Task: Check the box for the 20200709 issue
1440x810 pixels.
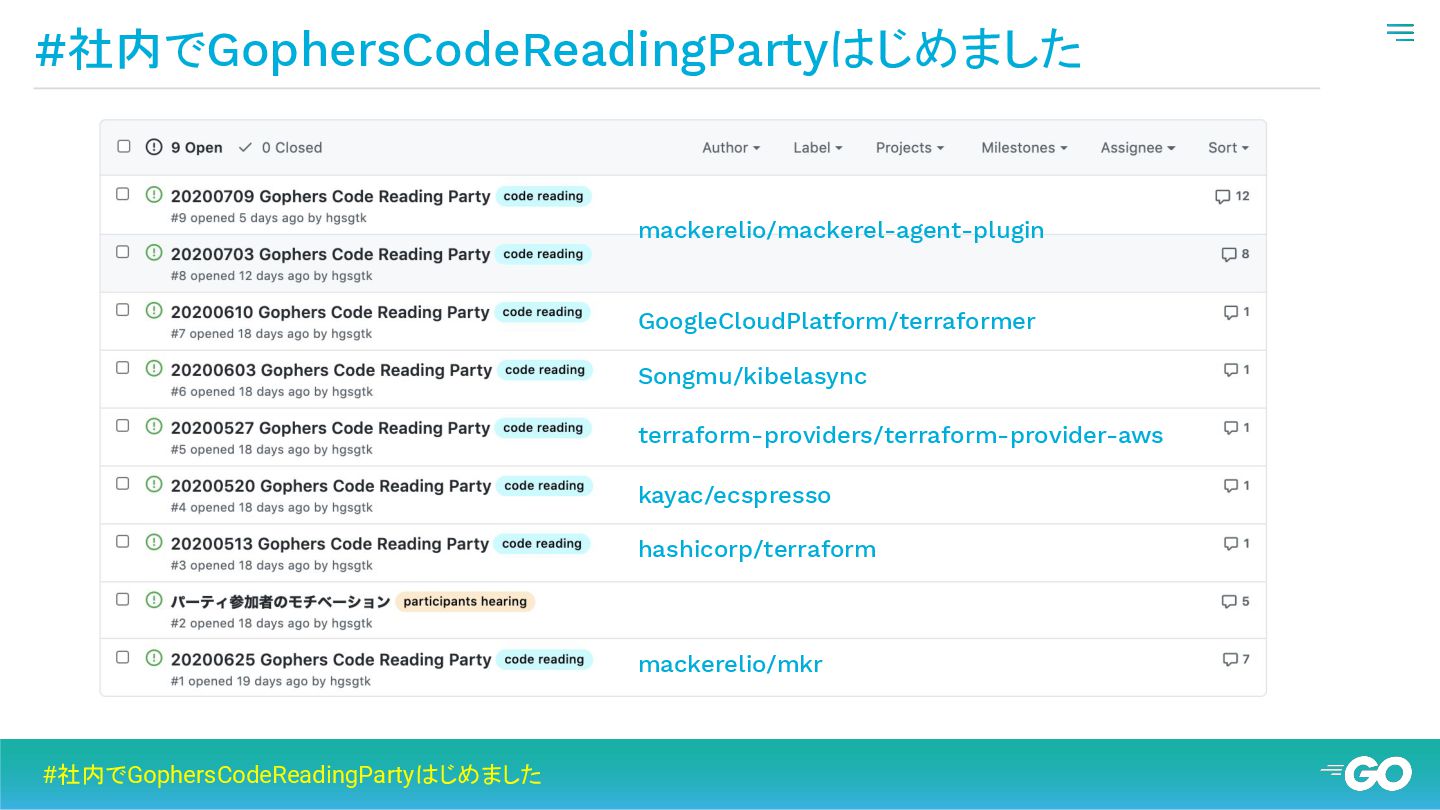Action: click(x=123, y=194)
